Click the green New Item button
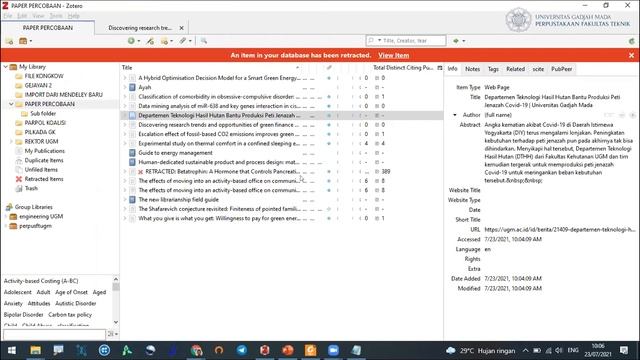This screenshot has height=360, width=640. click(133, 41)
